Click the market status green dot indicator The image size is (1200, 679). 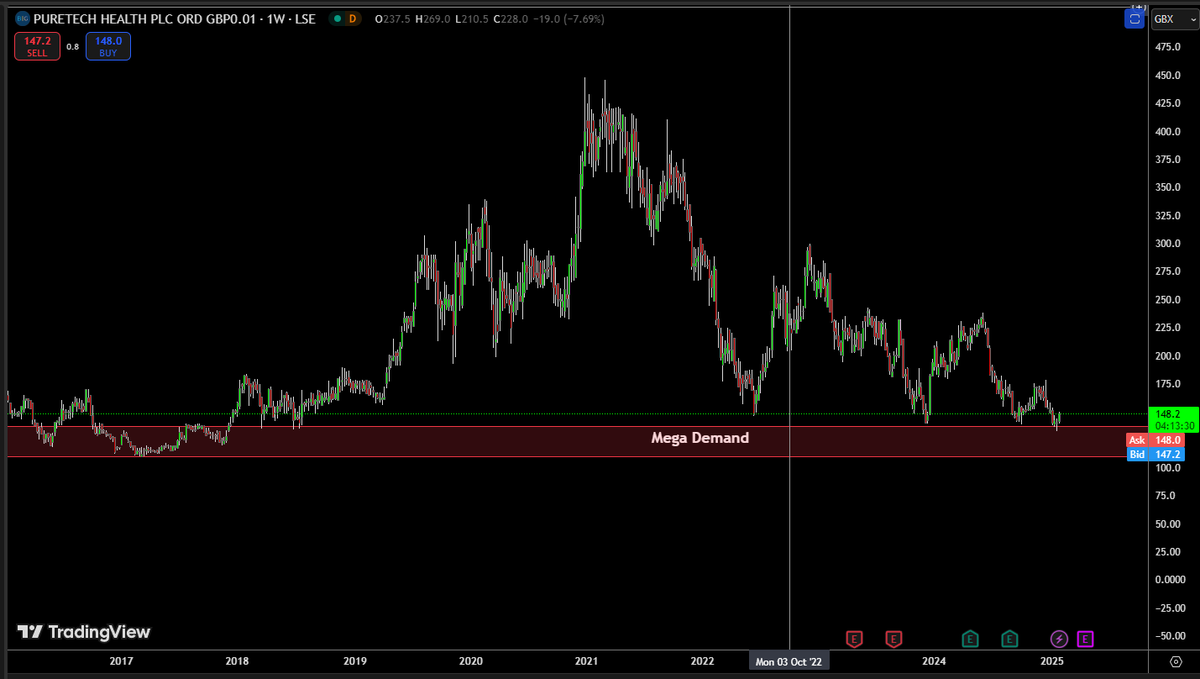336,18
